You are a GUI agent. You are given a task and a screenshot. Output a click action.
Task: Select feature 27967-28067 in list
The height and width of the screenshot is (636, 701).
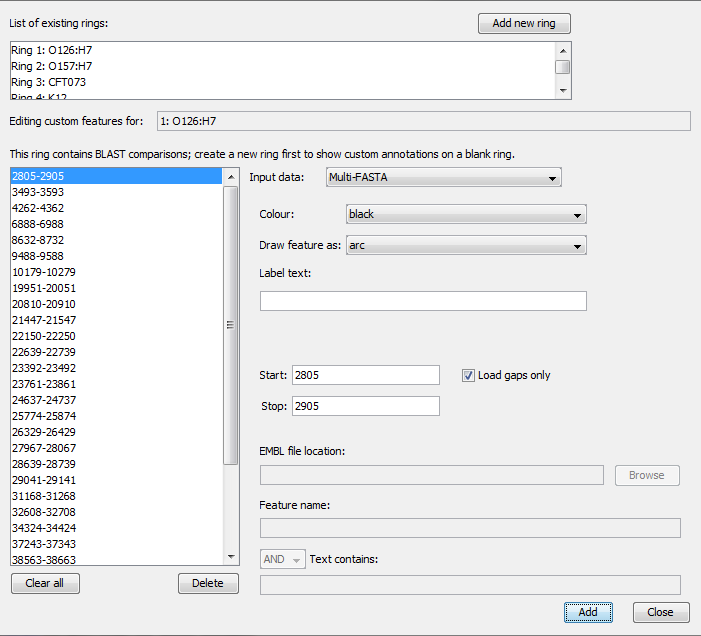[116, 448]
